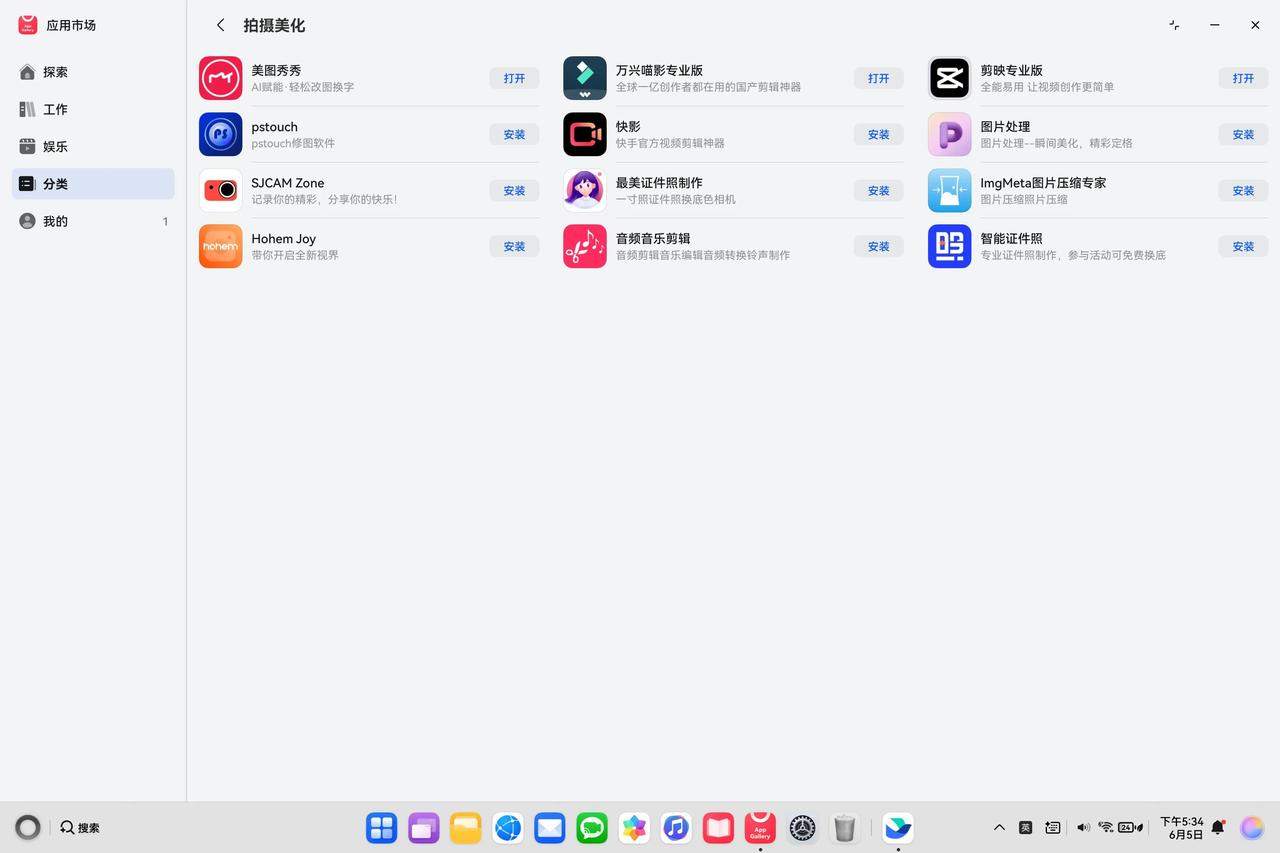This screenshot has height=853, width=1280.
Task: Open the green chat app in the dock
Action: click(x=592, y=828)
